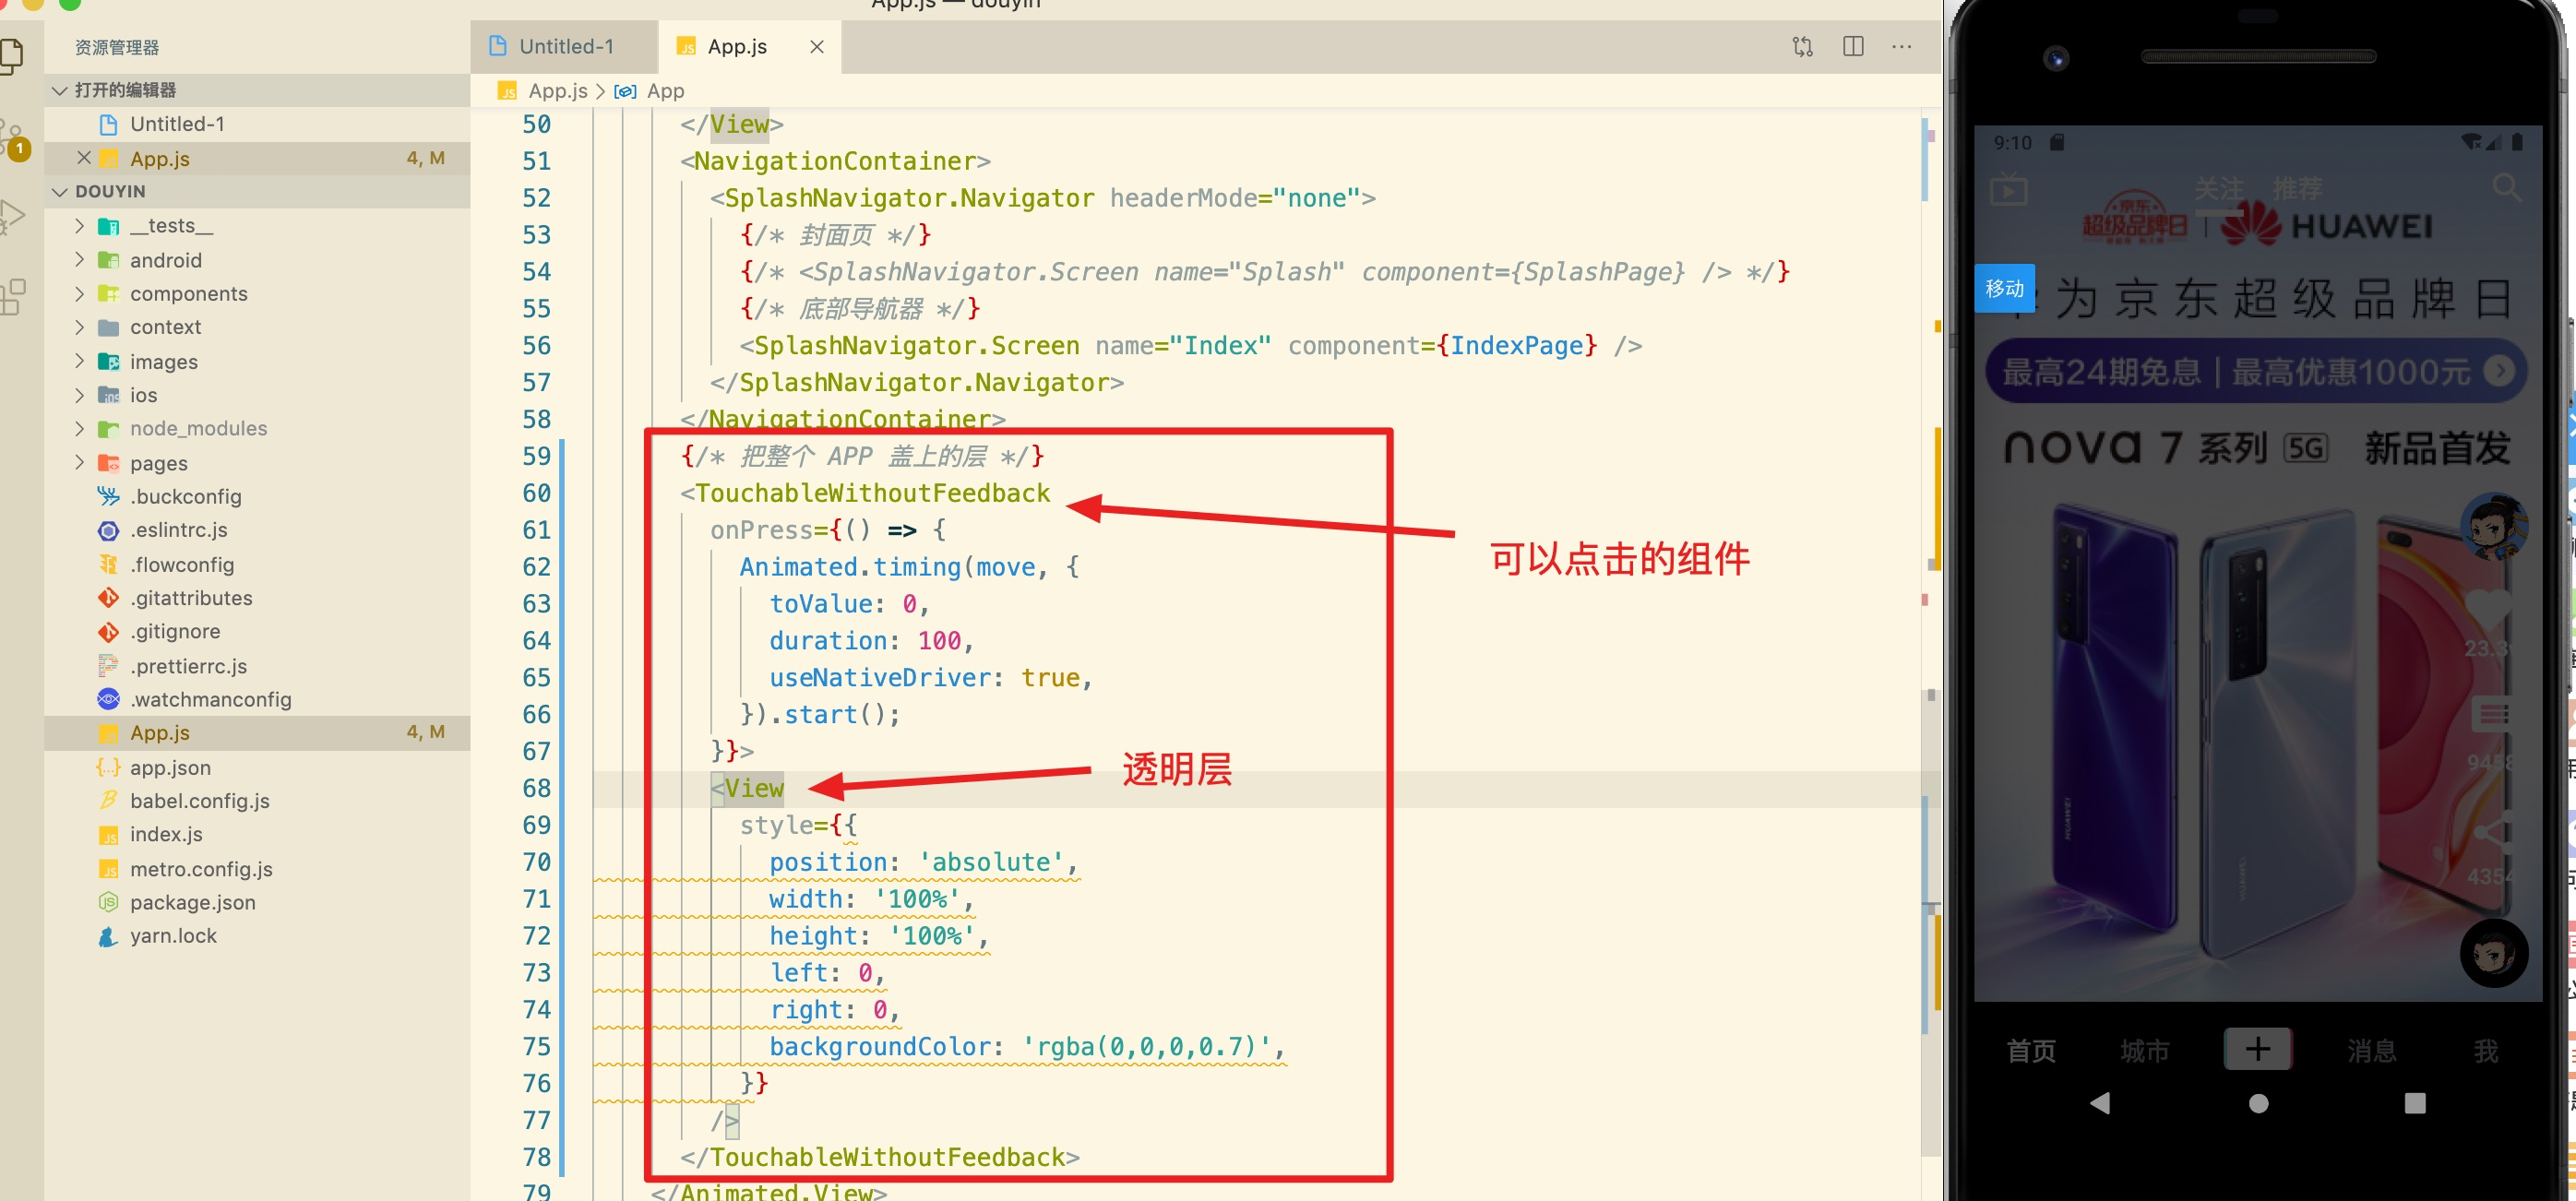Tap the author avatar in emulator
This screenshot has height=1201, width=2576.
[x=2494, y=526]
